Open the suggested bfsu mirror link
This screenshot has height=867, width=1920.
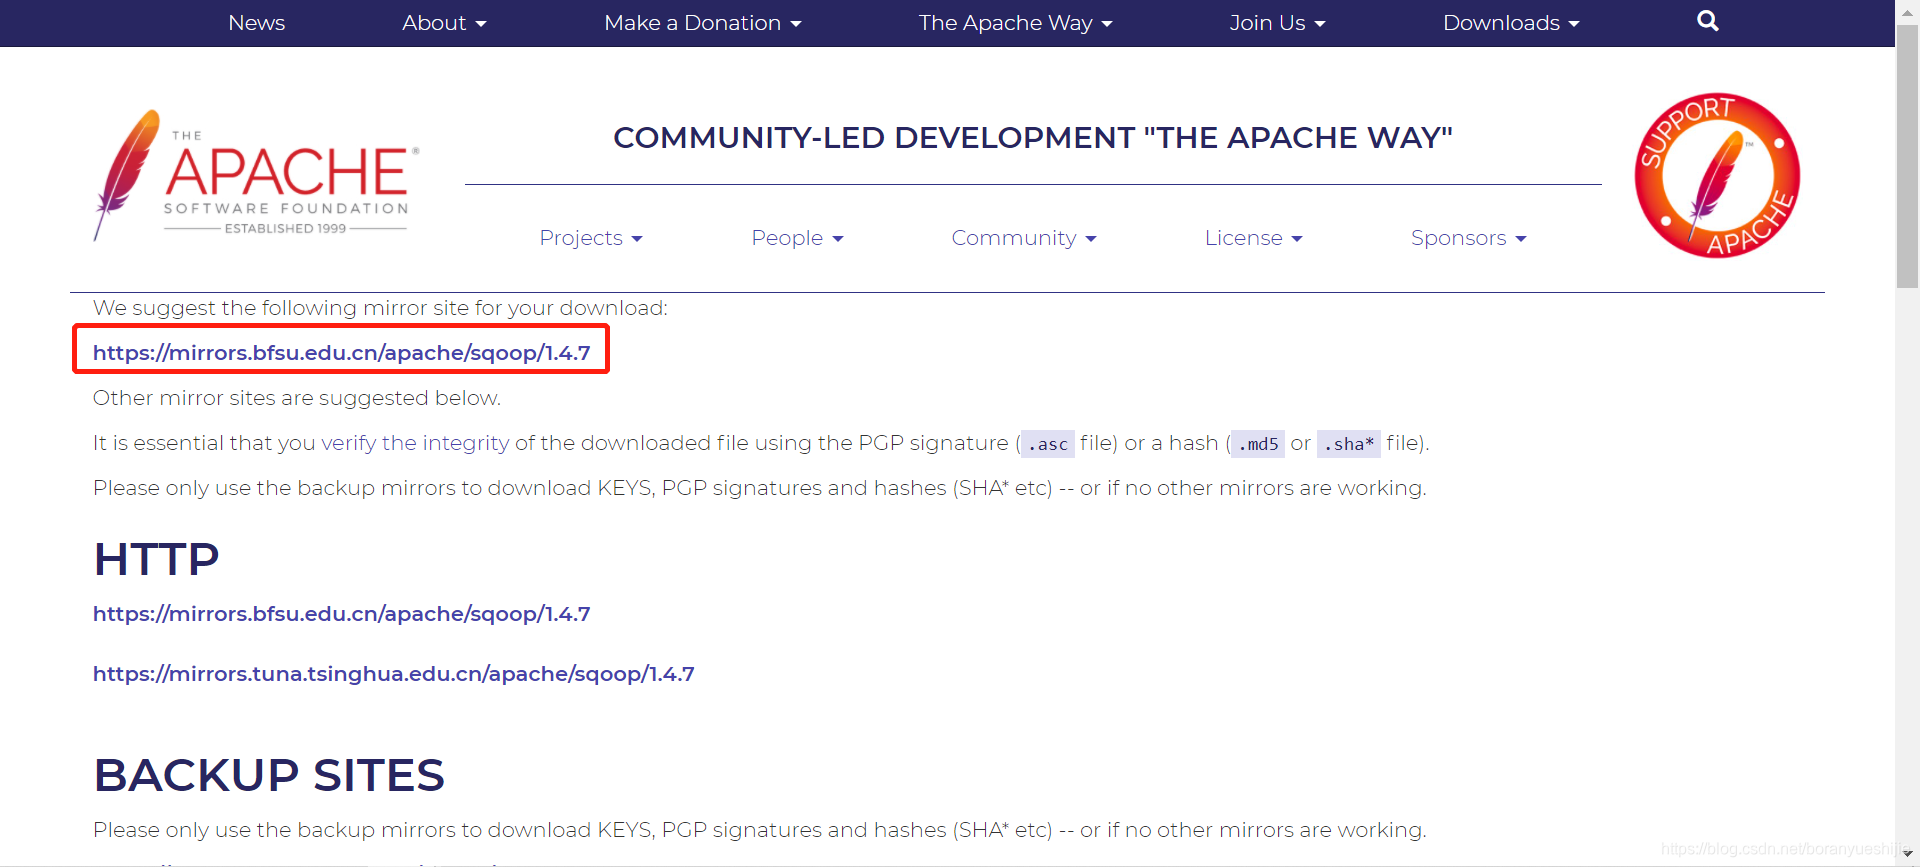(341, 352)
